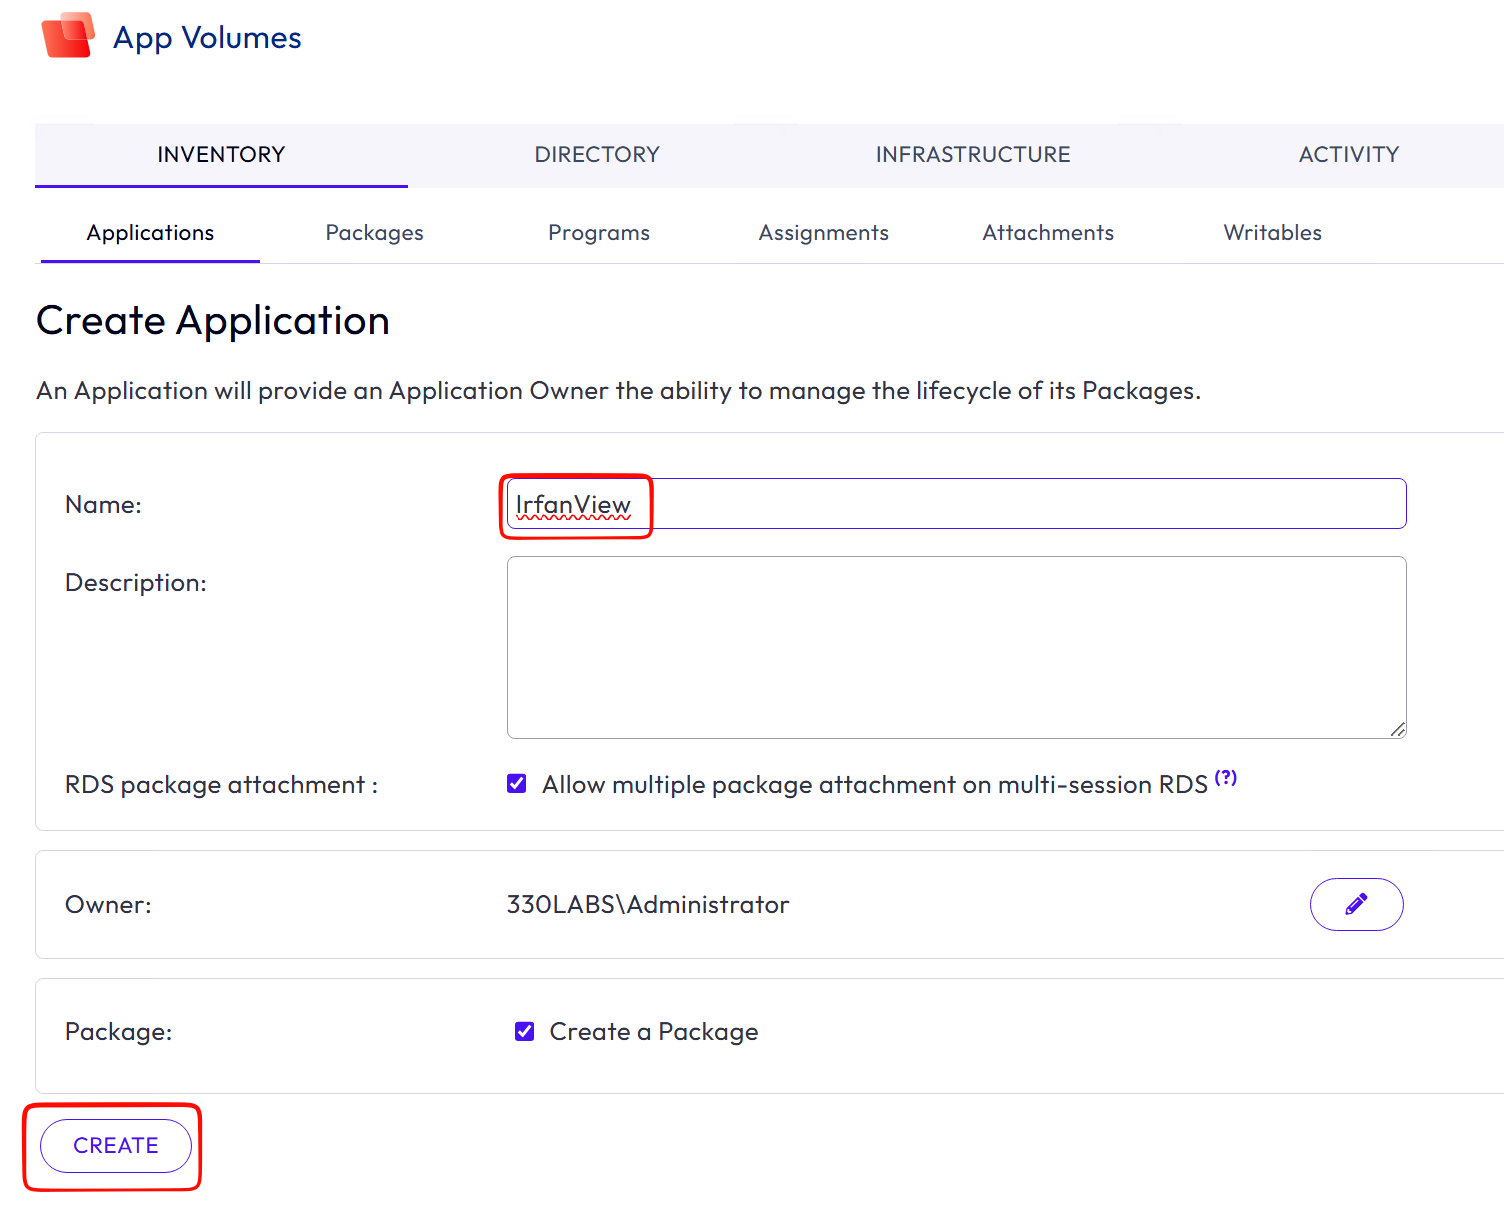The height and width of the screenshot is (1218, 1504).
Task: Click the App Volumes title link
Action: click(x=207, y=38)
